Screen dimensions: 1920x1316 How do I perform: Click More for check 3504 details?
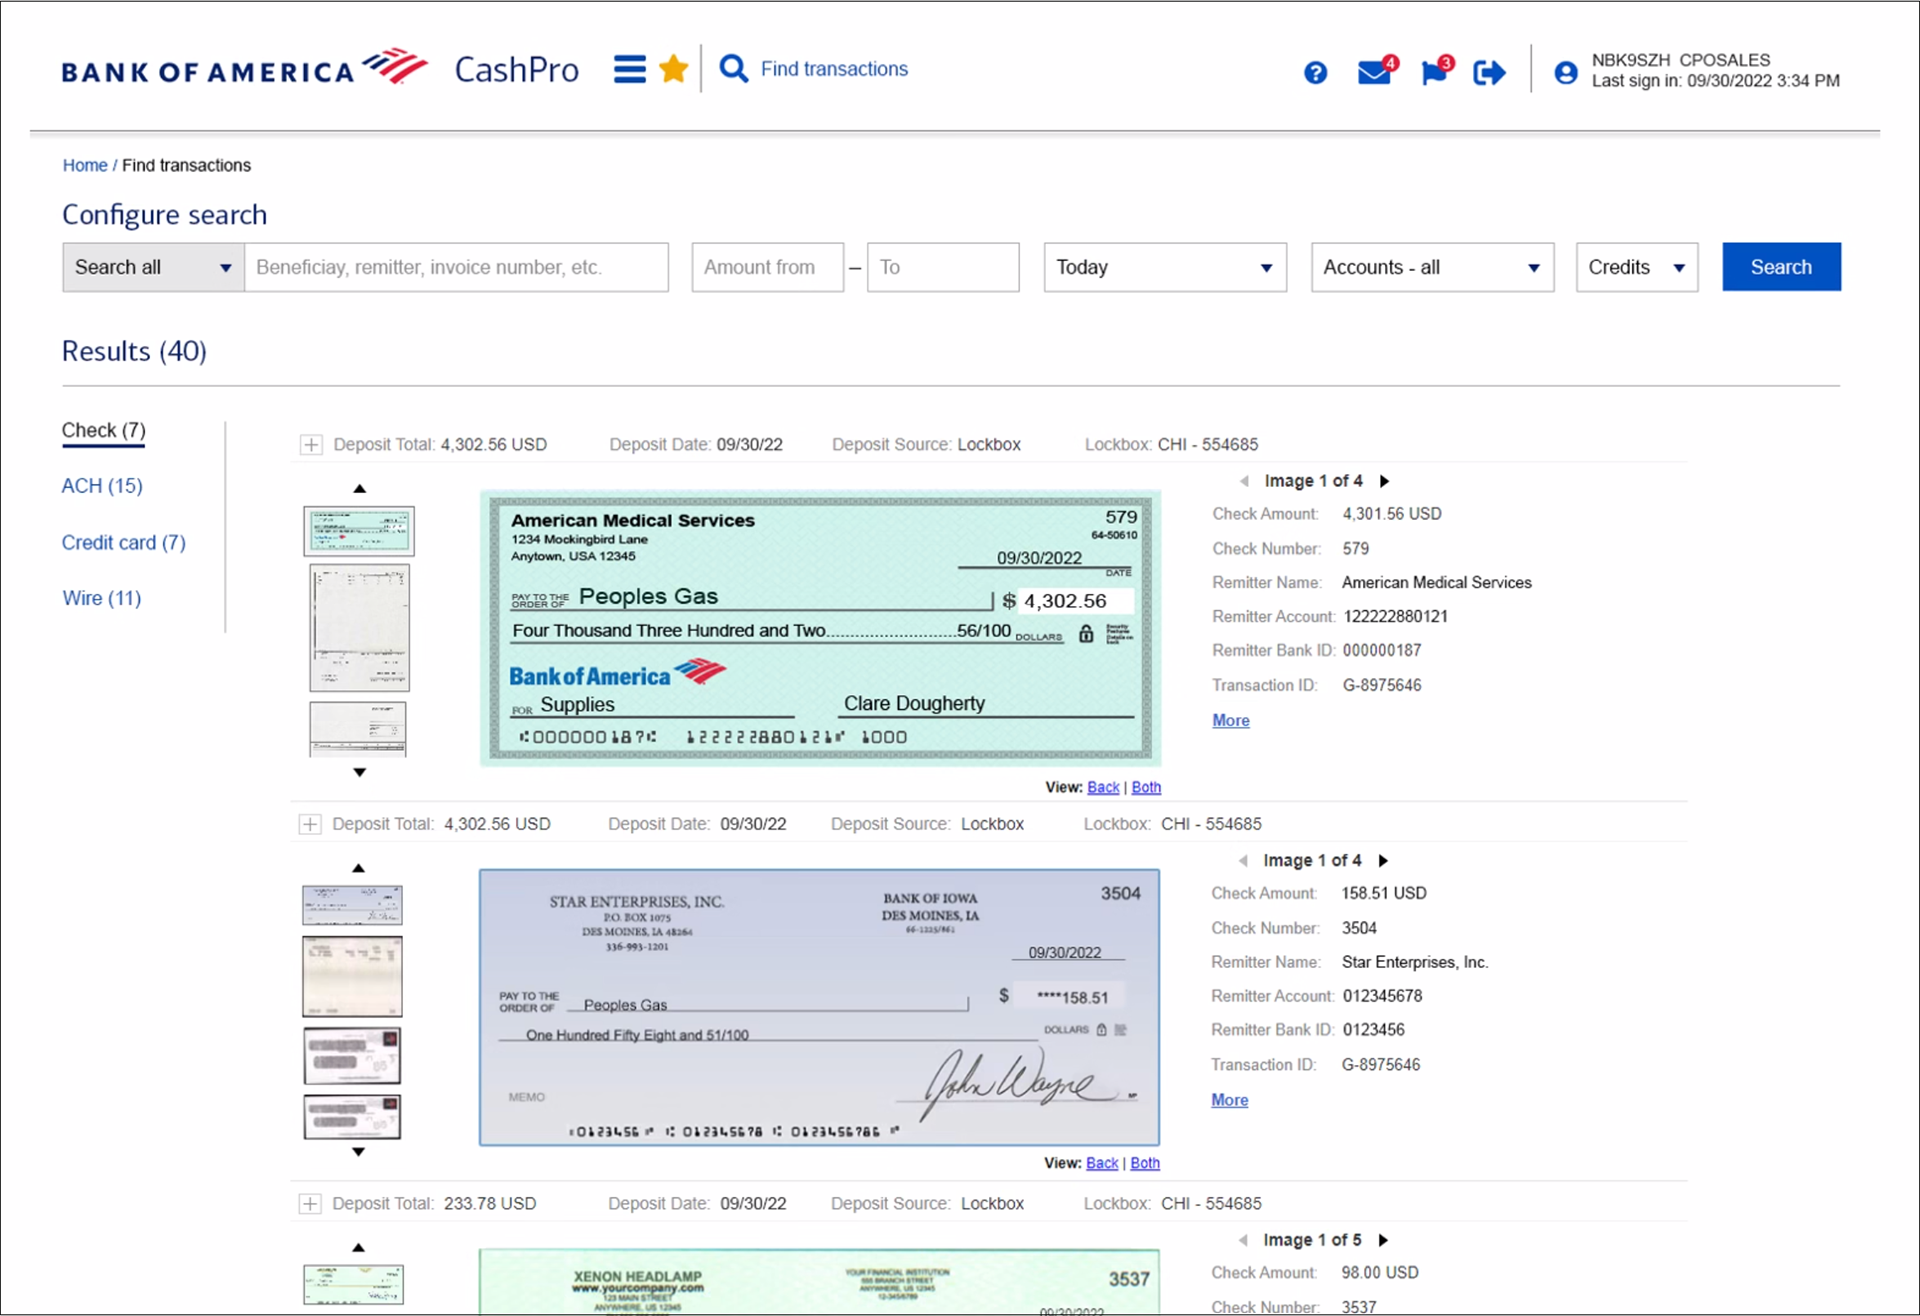[x=1230, y=1100]
